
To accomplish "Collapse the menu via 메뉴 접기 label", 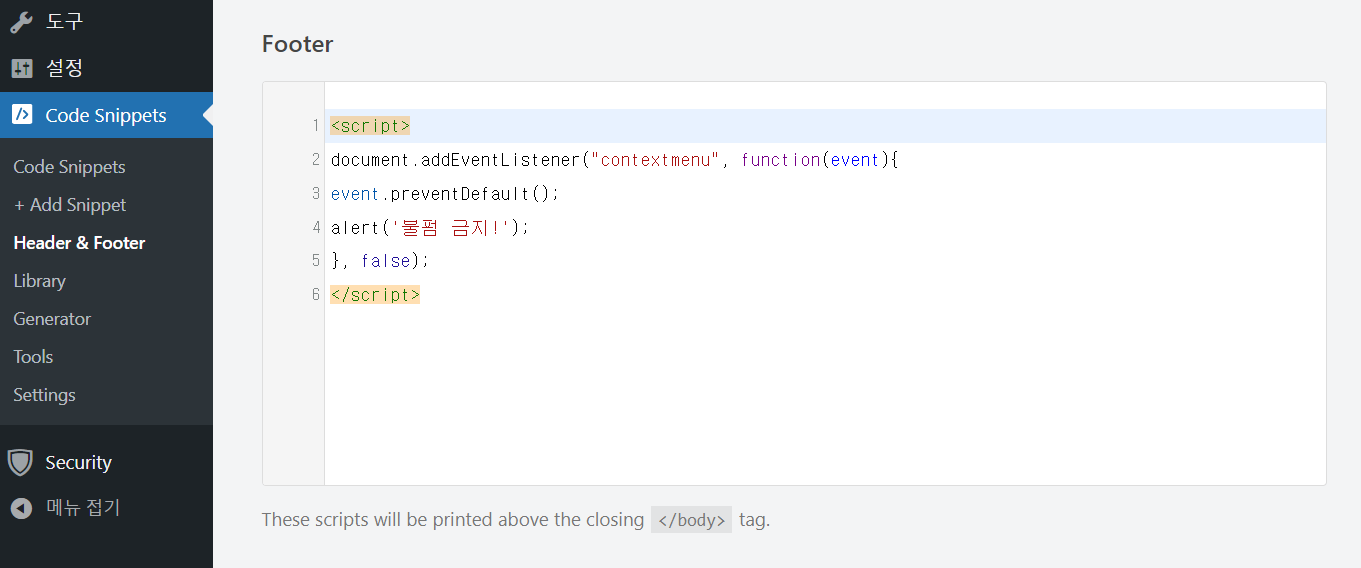I will click(x=83, y=508).
